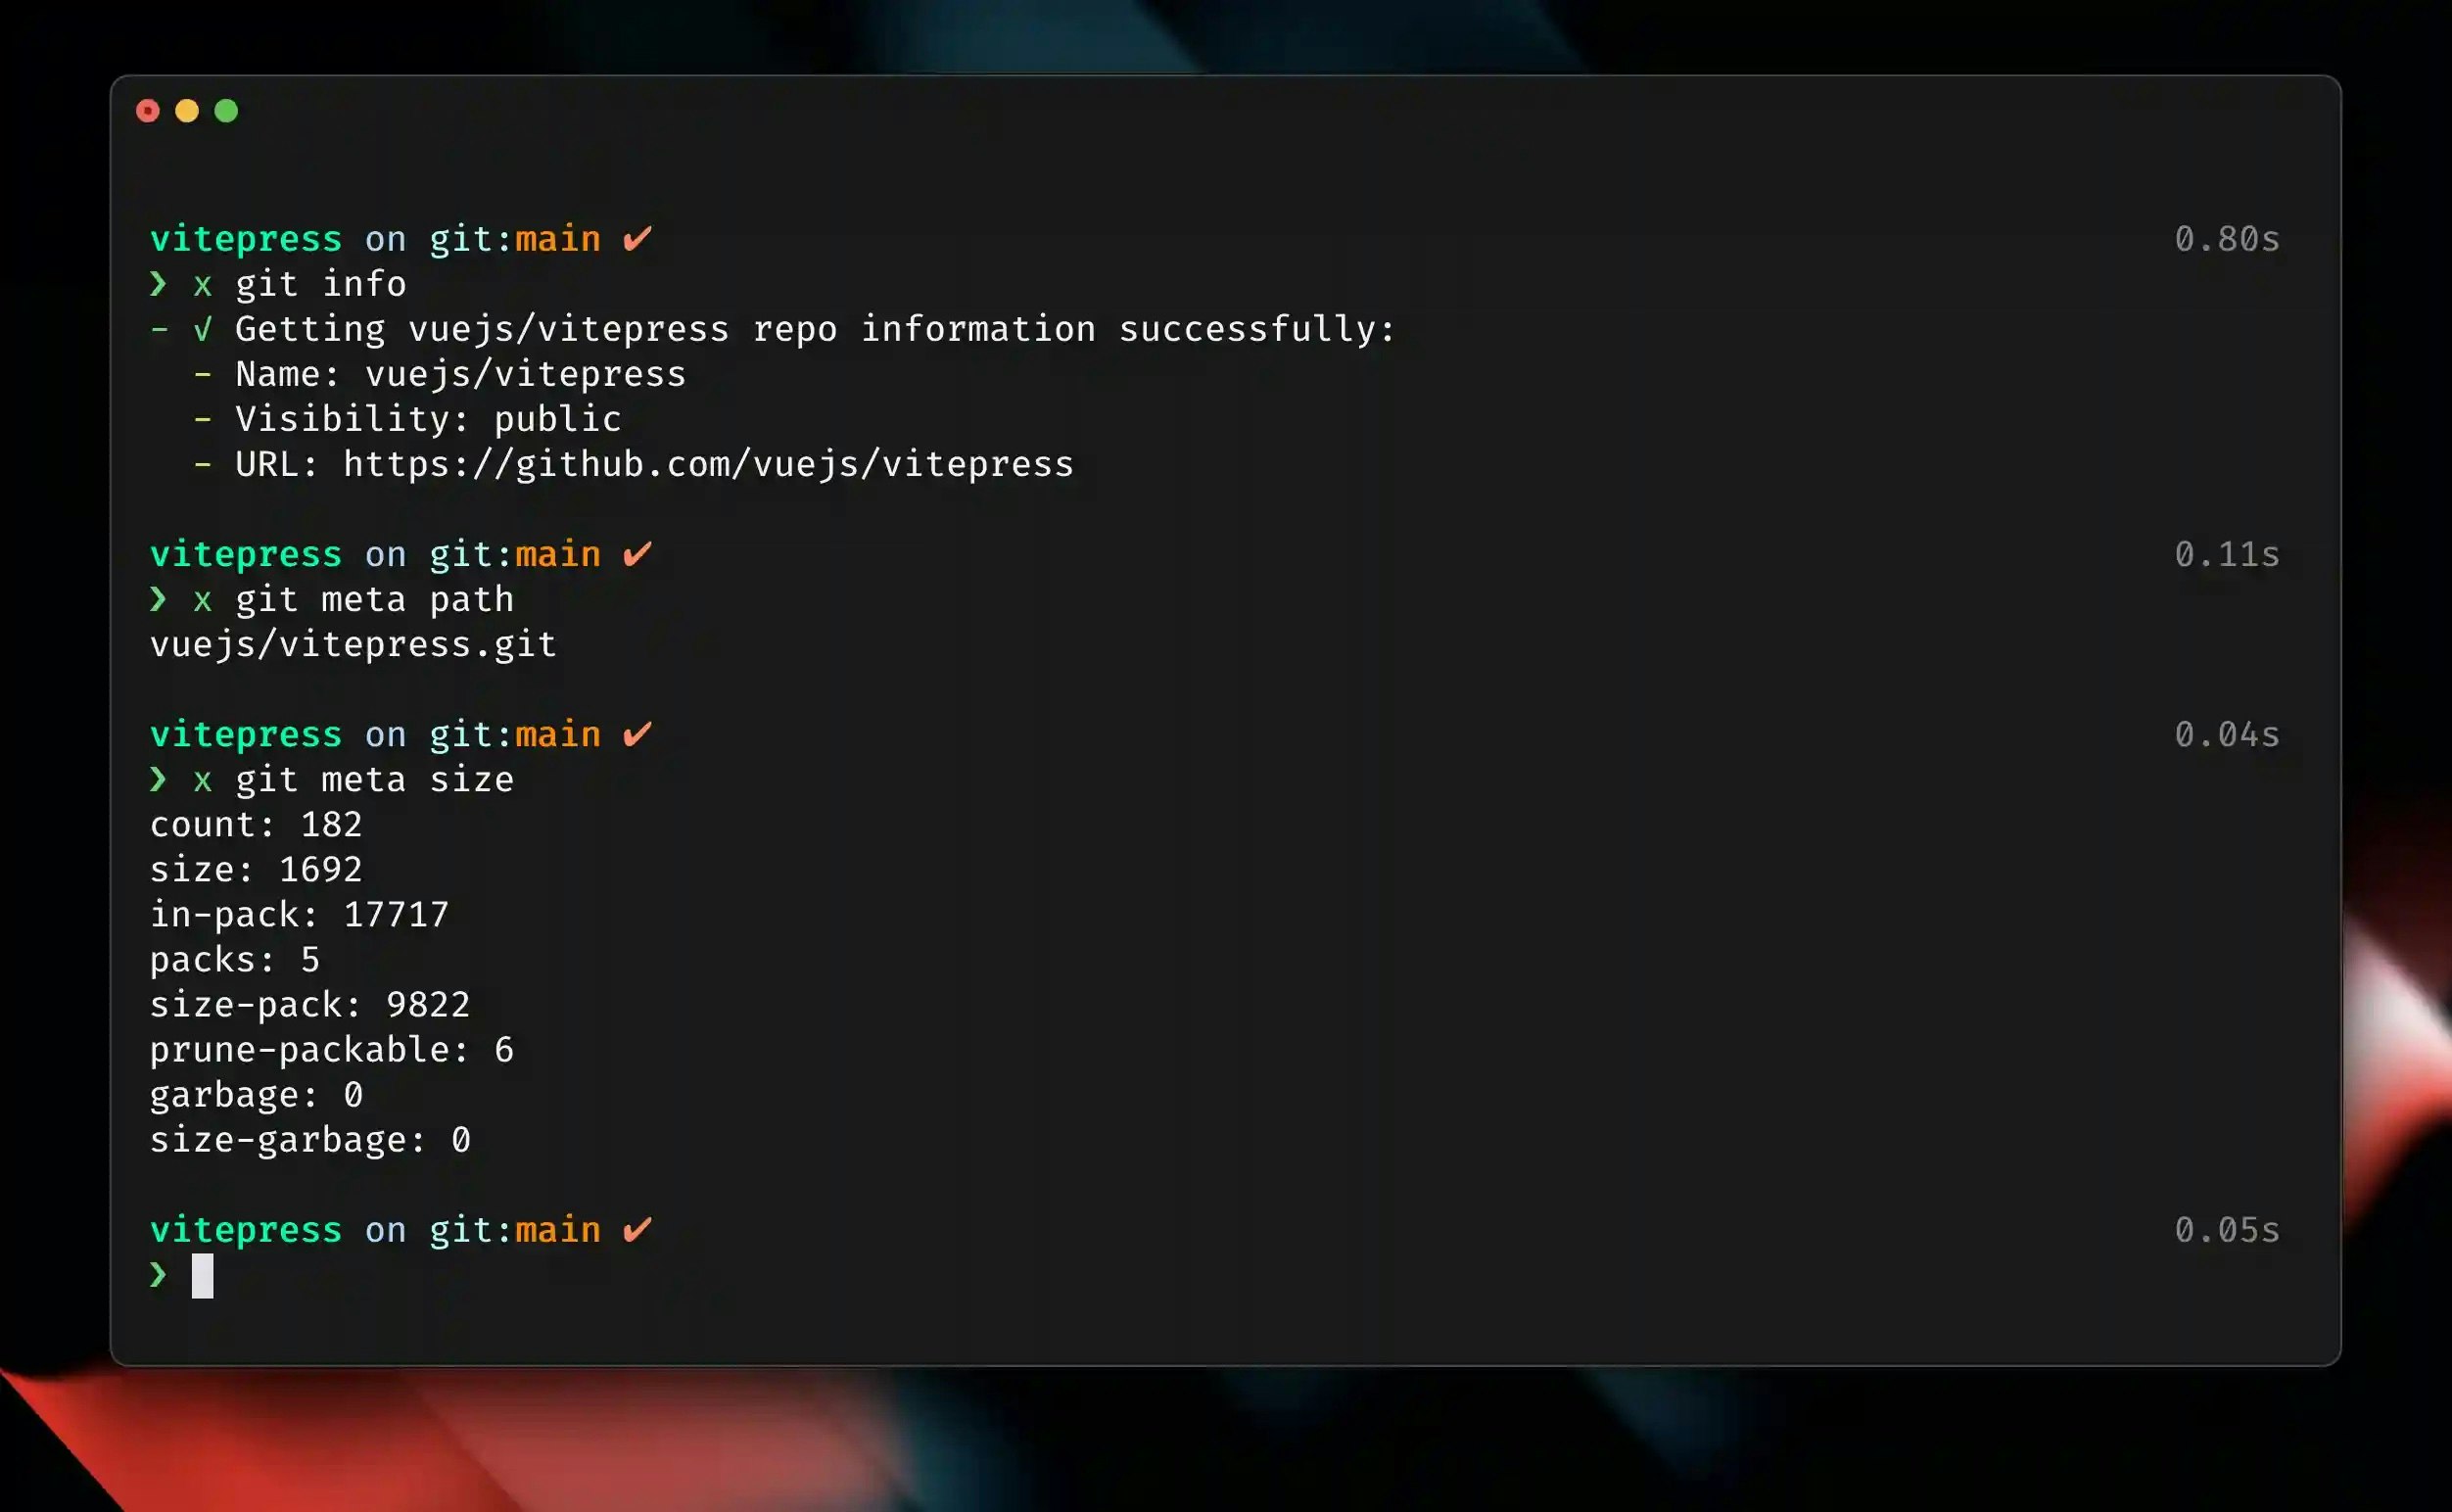Select the 'x' prefix before git meta size
This screenshot has height=1512, width=2452.
click(x=203, y=779)
